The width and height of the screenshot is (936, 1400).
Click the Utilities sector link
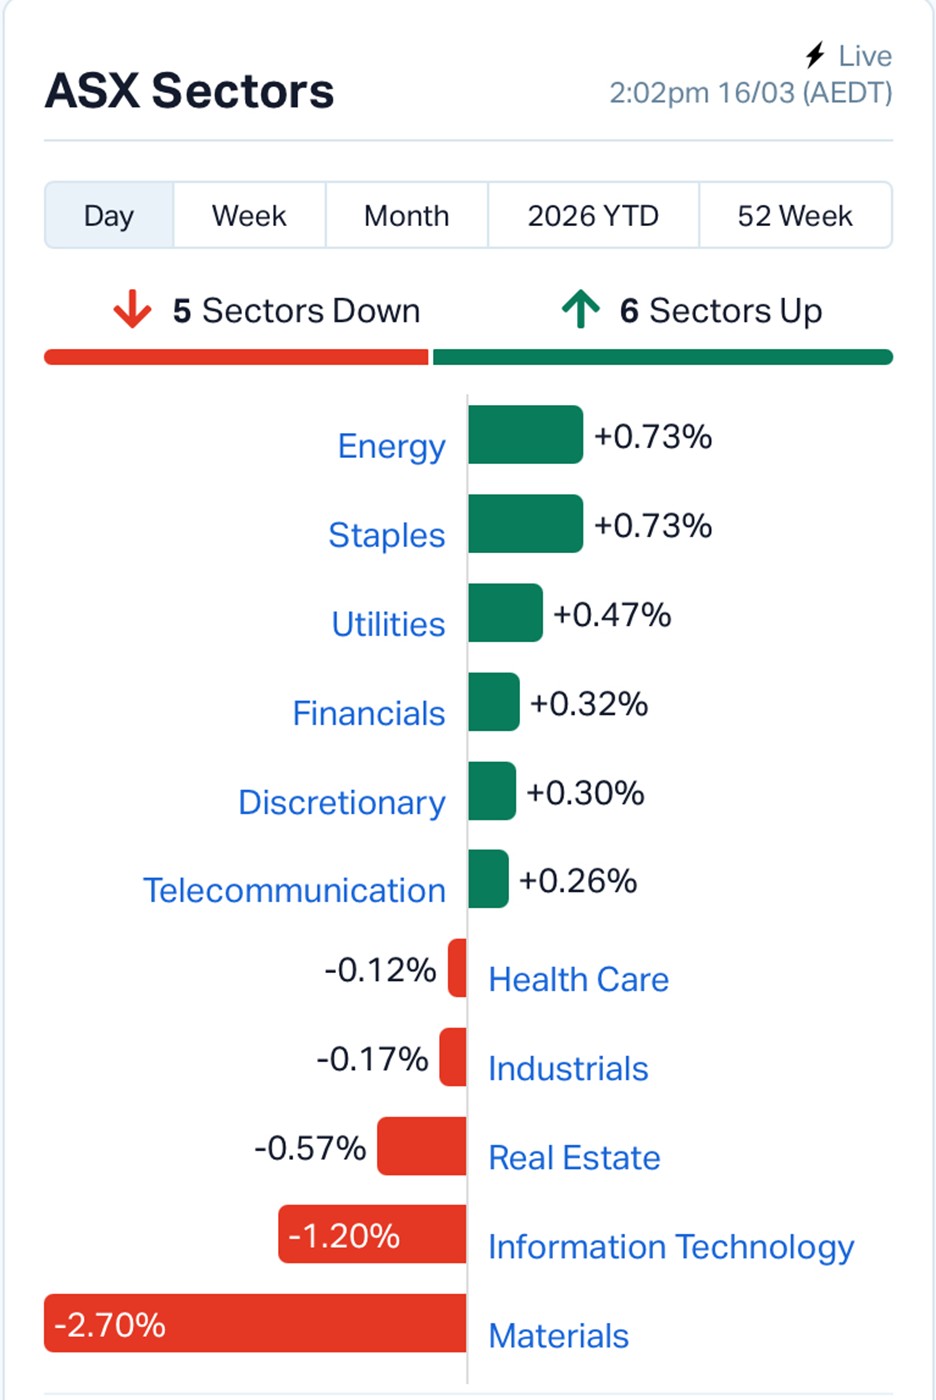(388, 624)
